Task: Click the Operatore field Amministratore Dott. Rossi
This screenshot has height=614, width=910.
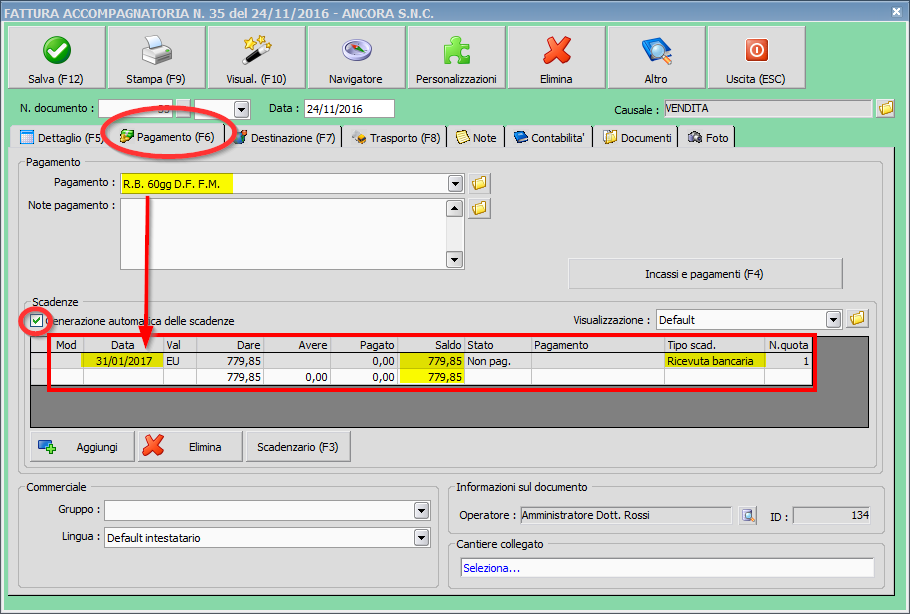Action: (x=626, y=515)
